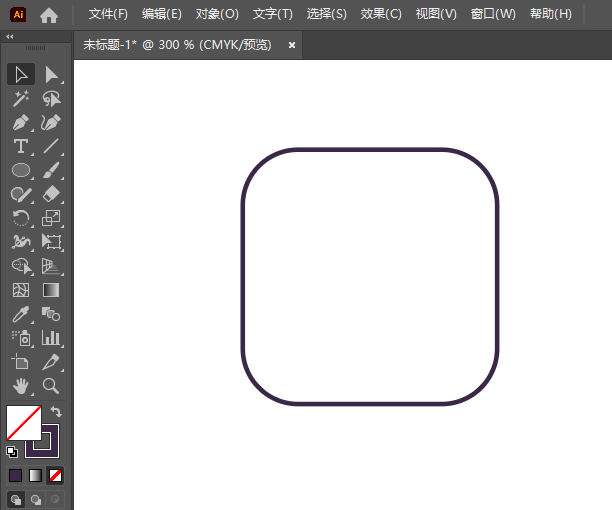612x510 pixels.
Task: Click the rounded rectangle outline on canvas
Action: coord(370,151)
